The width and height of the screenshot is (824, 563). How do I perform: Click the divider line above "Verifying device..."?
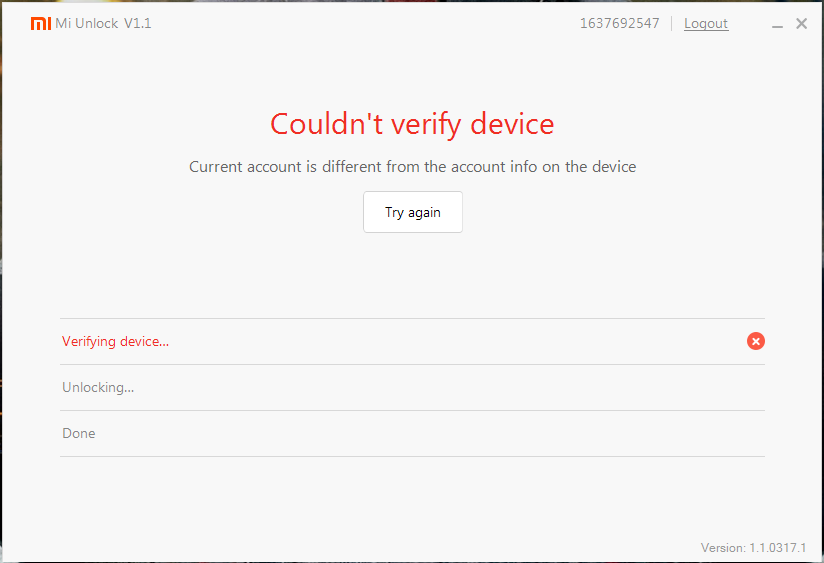click(x=412, y=319)
